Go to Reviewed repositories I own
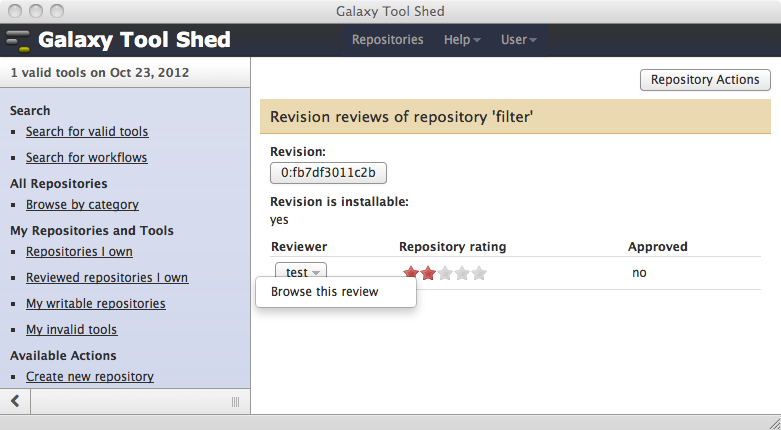Viewport: 781px width, 430px height. coord(107,278)
